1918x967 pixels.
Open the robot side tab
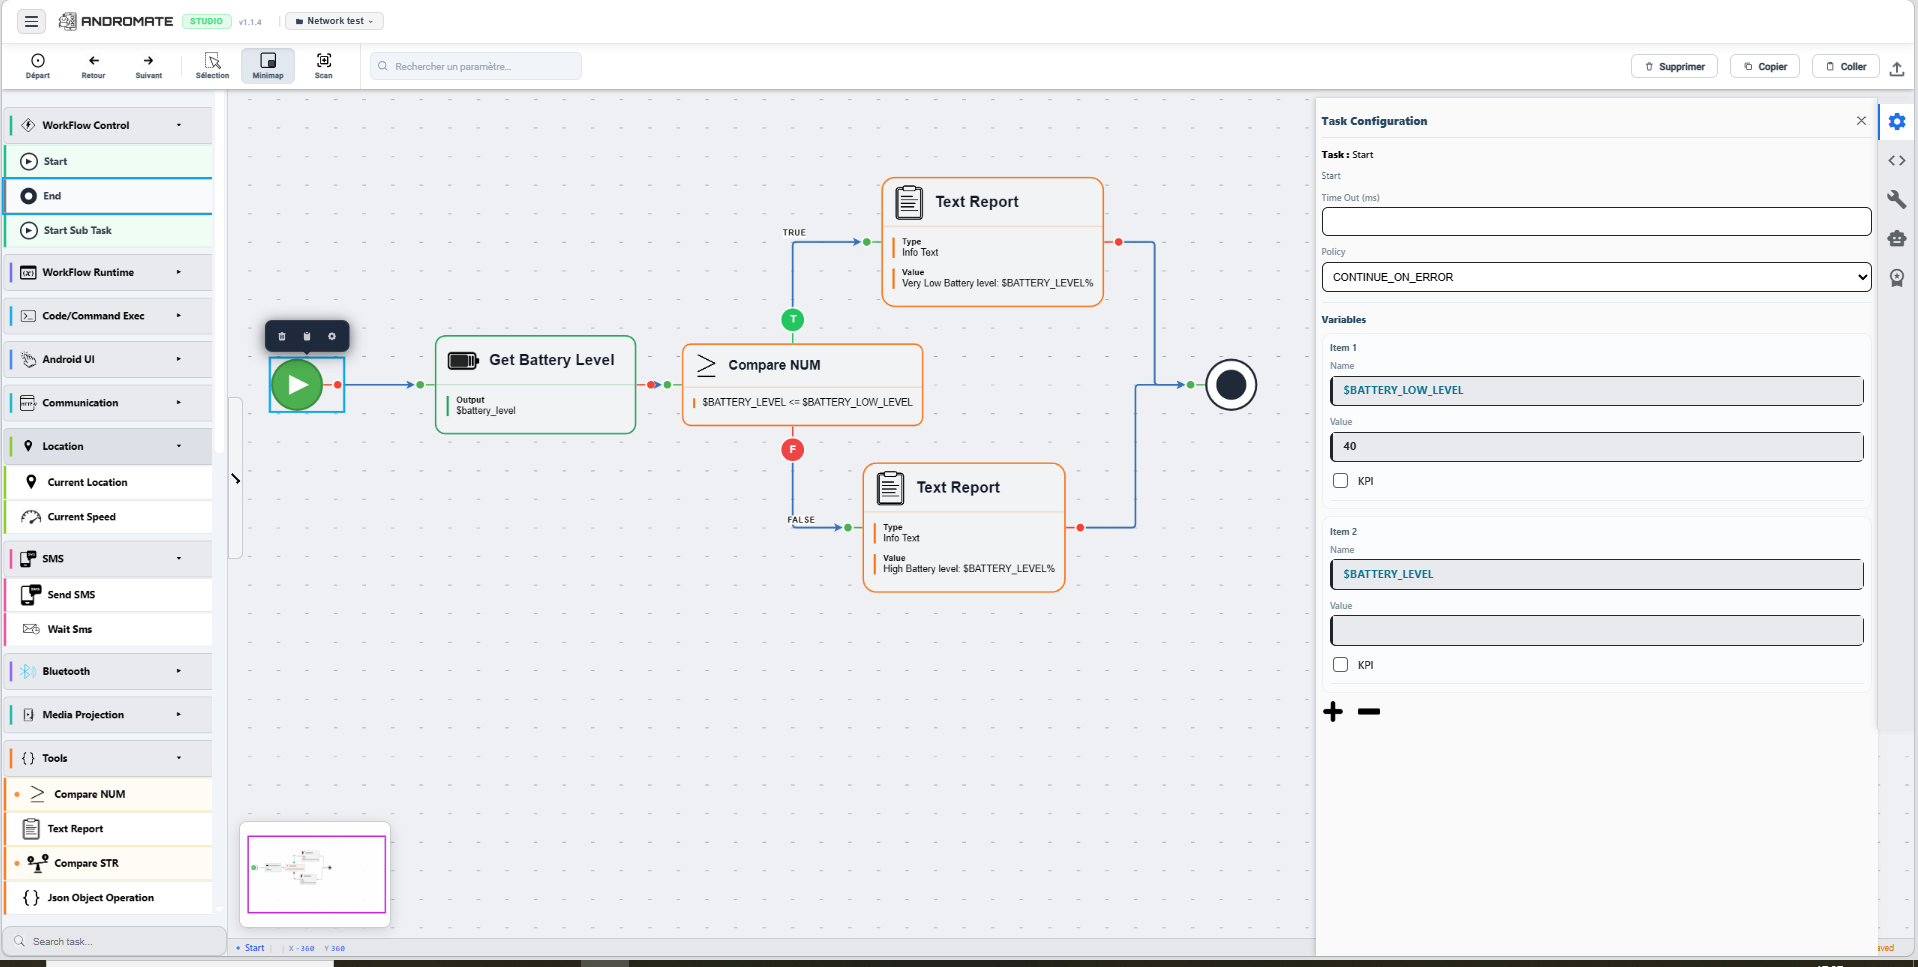1897,238
